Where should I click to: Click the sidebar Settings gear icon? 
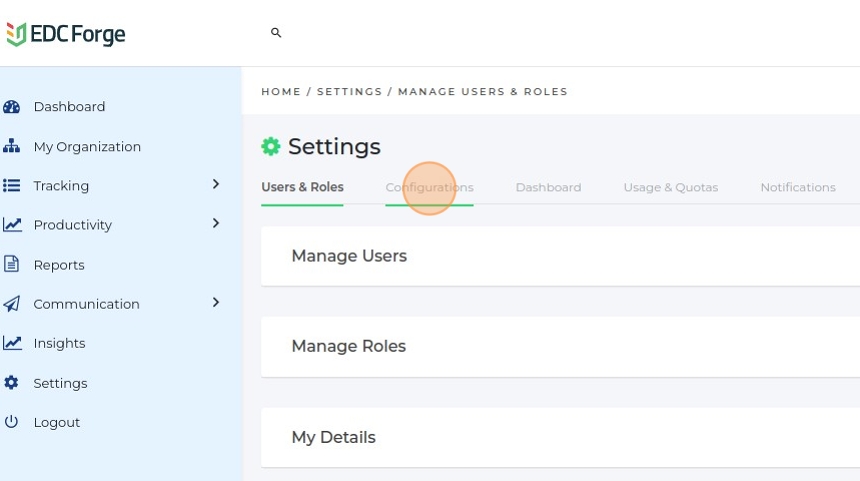point(12,383)
